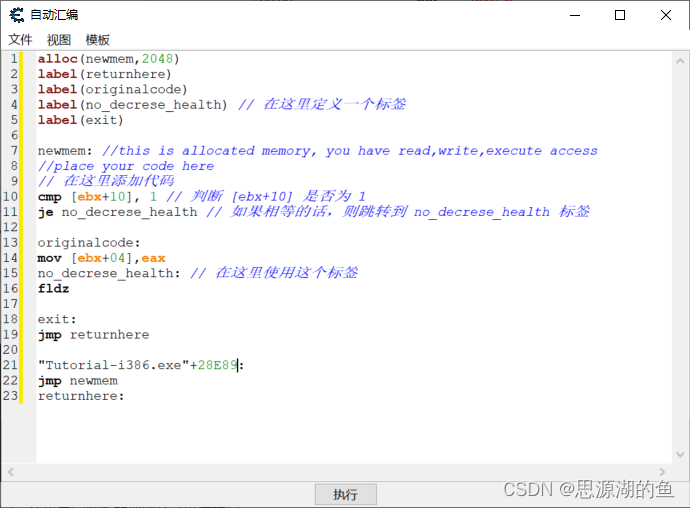Click the jmp returnhere instruction
The height and width of the screenshot is (508, 690).
[93, 335]
